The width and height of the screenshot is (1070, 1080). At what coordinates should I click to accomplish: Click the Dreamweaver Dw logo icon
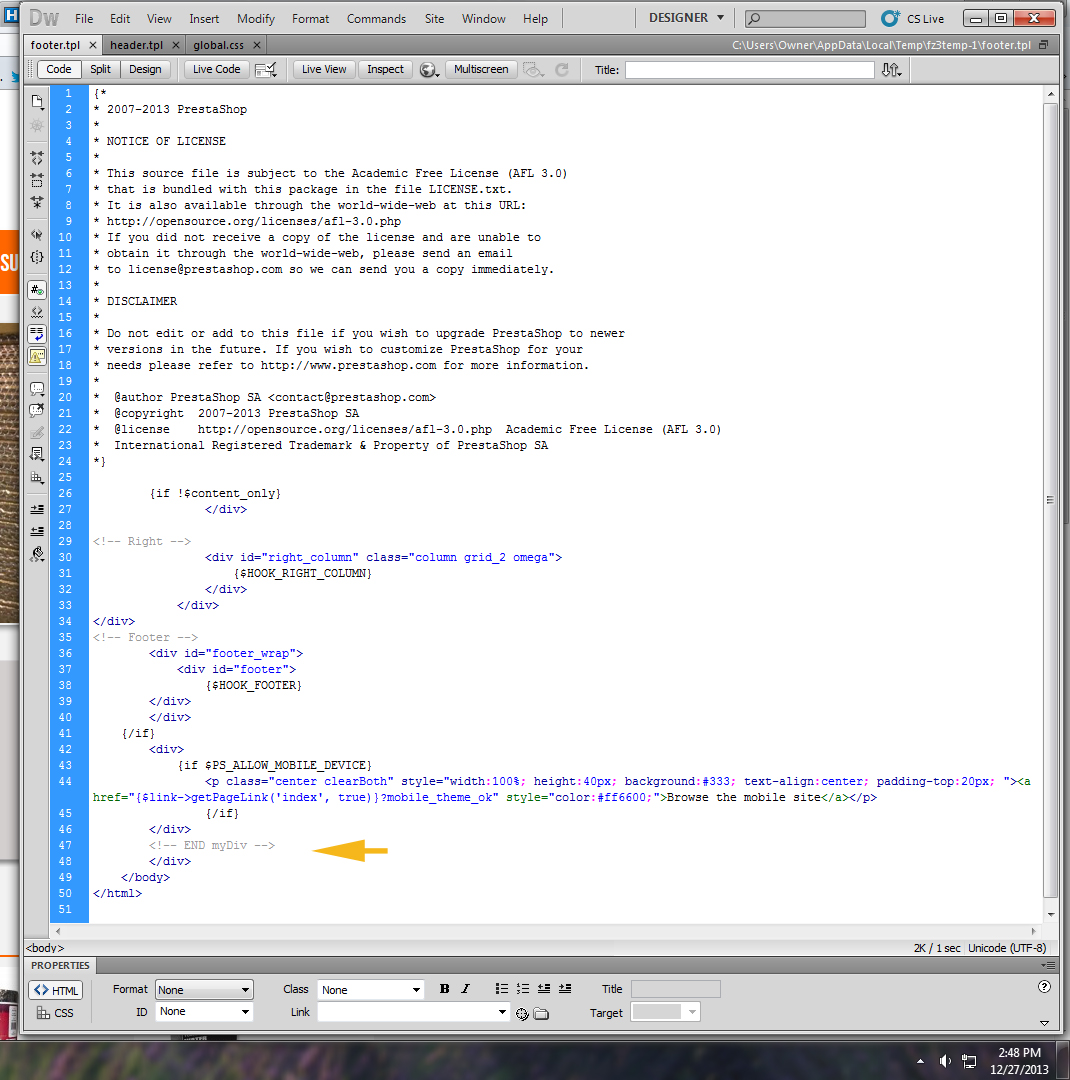[x=44, y=19]
